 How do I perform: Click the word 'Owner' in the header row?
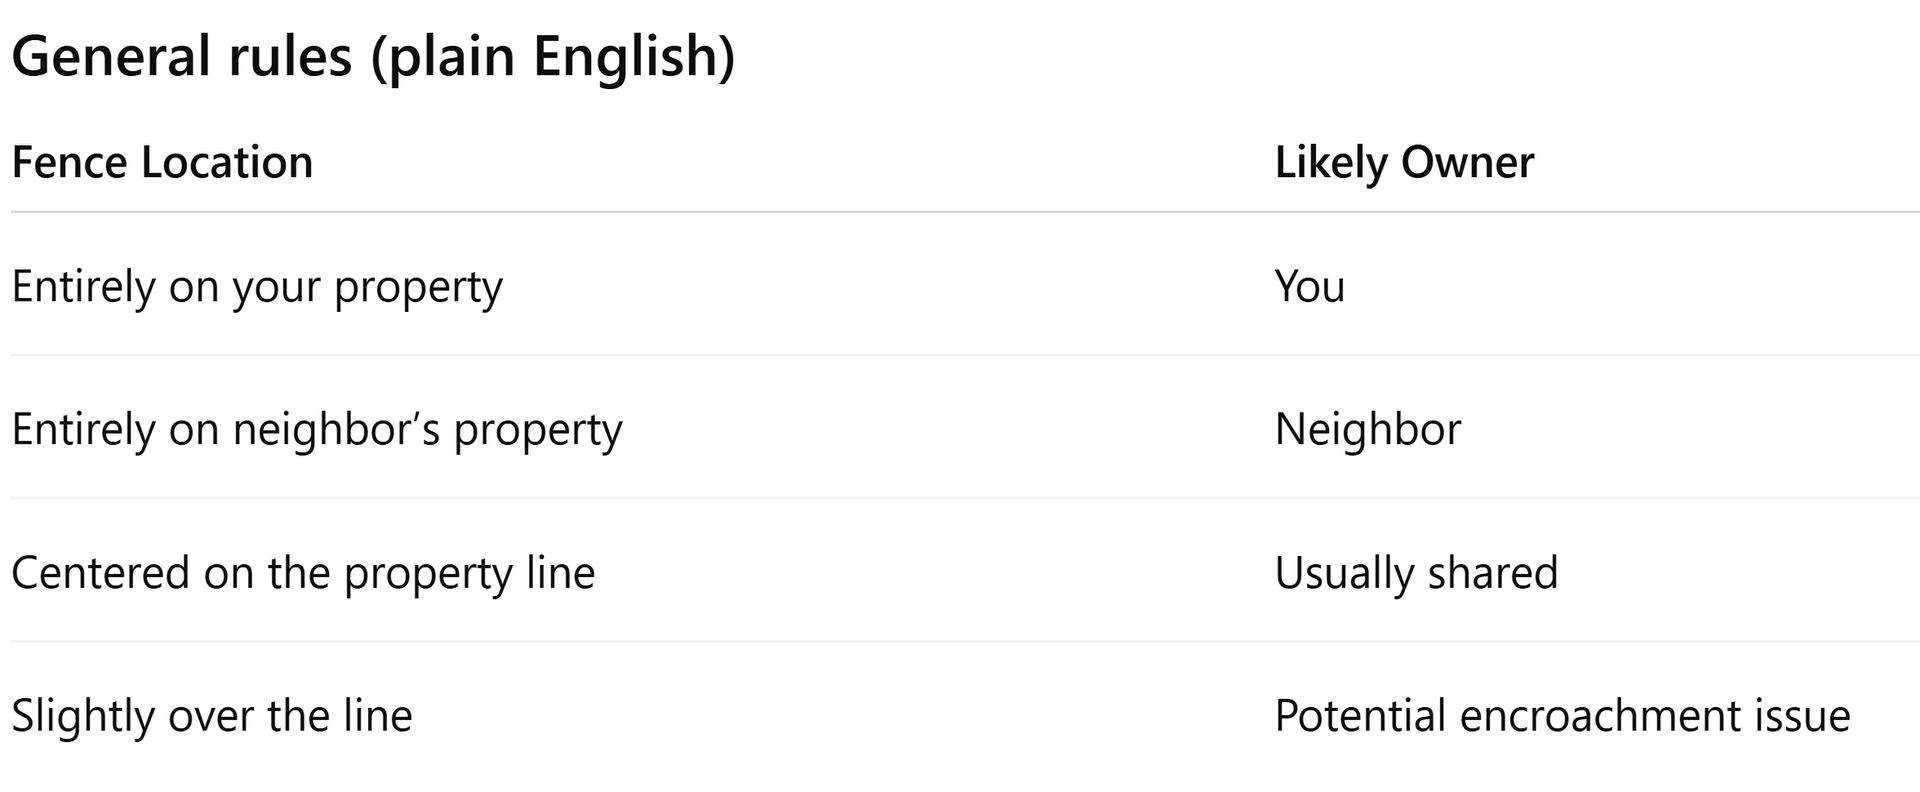coord(1467,163)
